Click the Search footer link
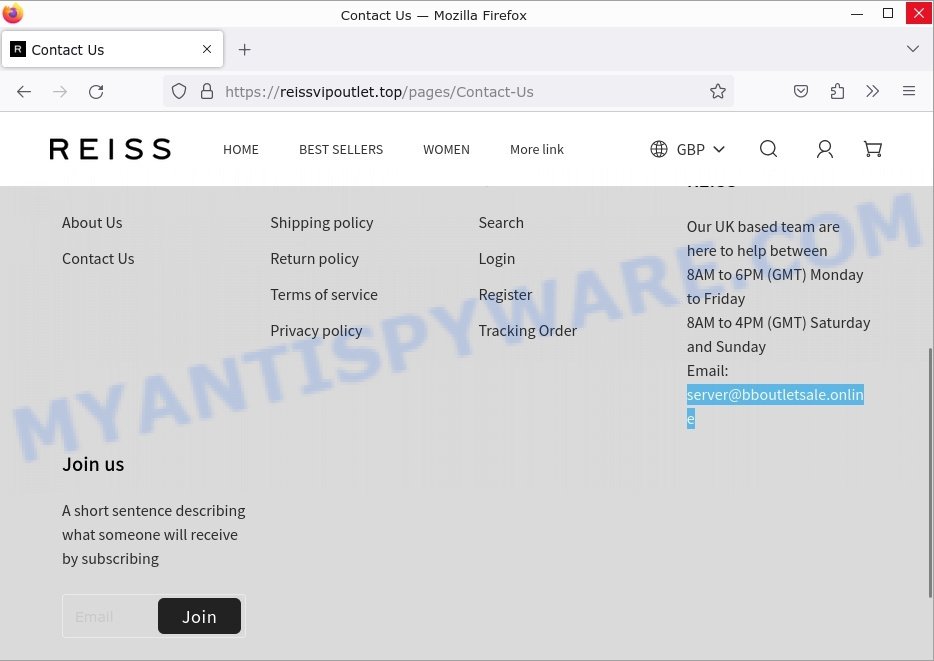This screenshot has width=934, height=661. [x=501, y=223]
